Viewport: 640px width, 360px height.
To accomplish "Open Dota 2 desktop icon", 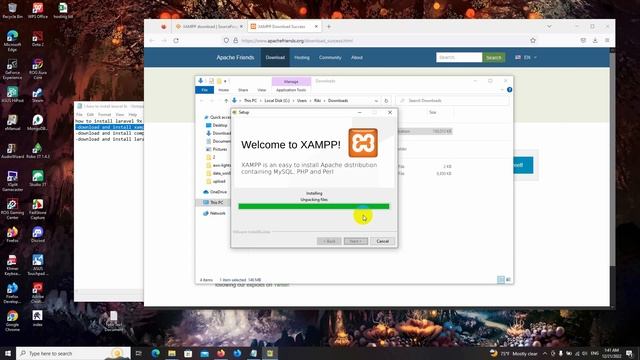I will click(38, 39).
